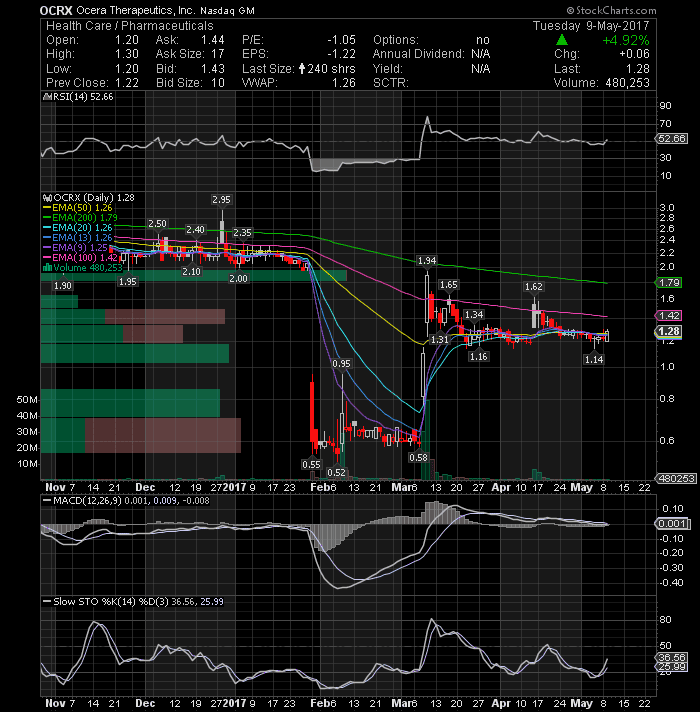
Task: Click the purple EMA(9) 1.25 legend entry
Action: (x=75, y=247)
